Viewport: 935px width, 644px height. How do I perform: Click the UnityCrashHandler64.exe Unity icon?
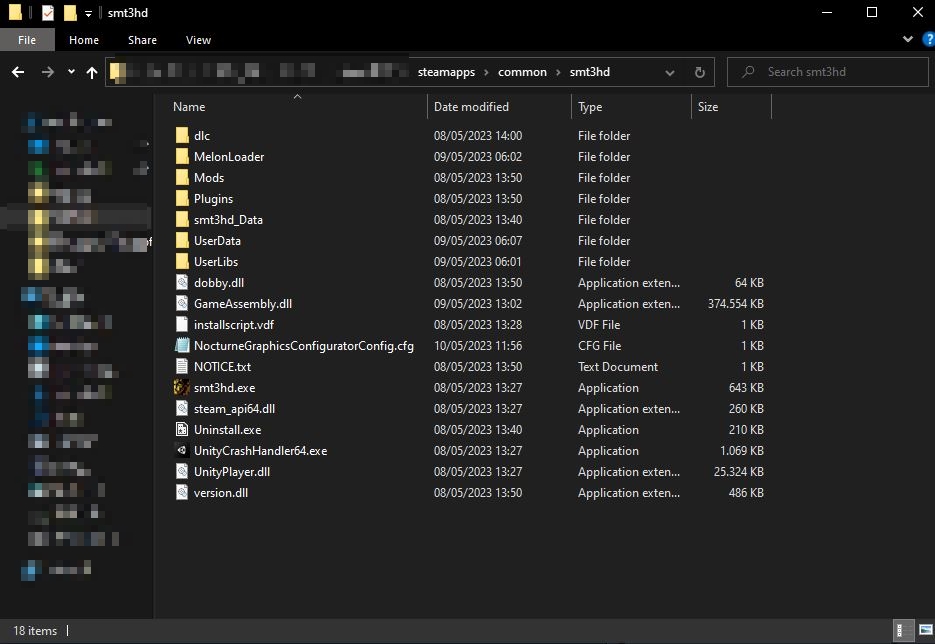[182, 450]
